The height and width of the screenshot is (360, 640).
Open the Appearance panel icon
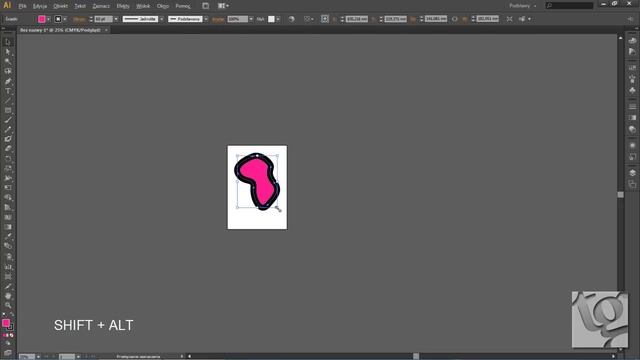[632, 145]
